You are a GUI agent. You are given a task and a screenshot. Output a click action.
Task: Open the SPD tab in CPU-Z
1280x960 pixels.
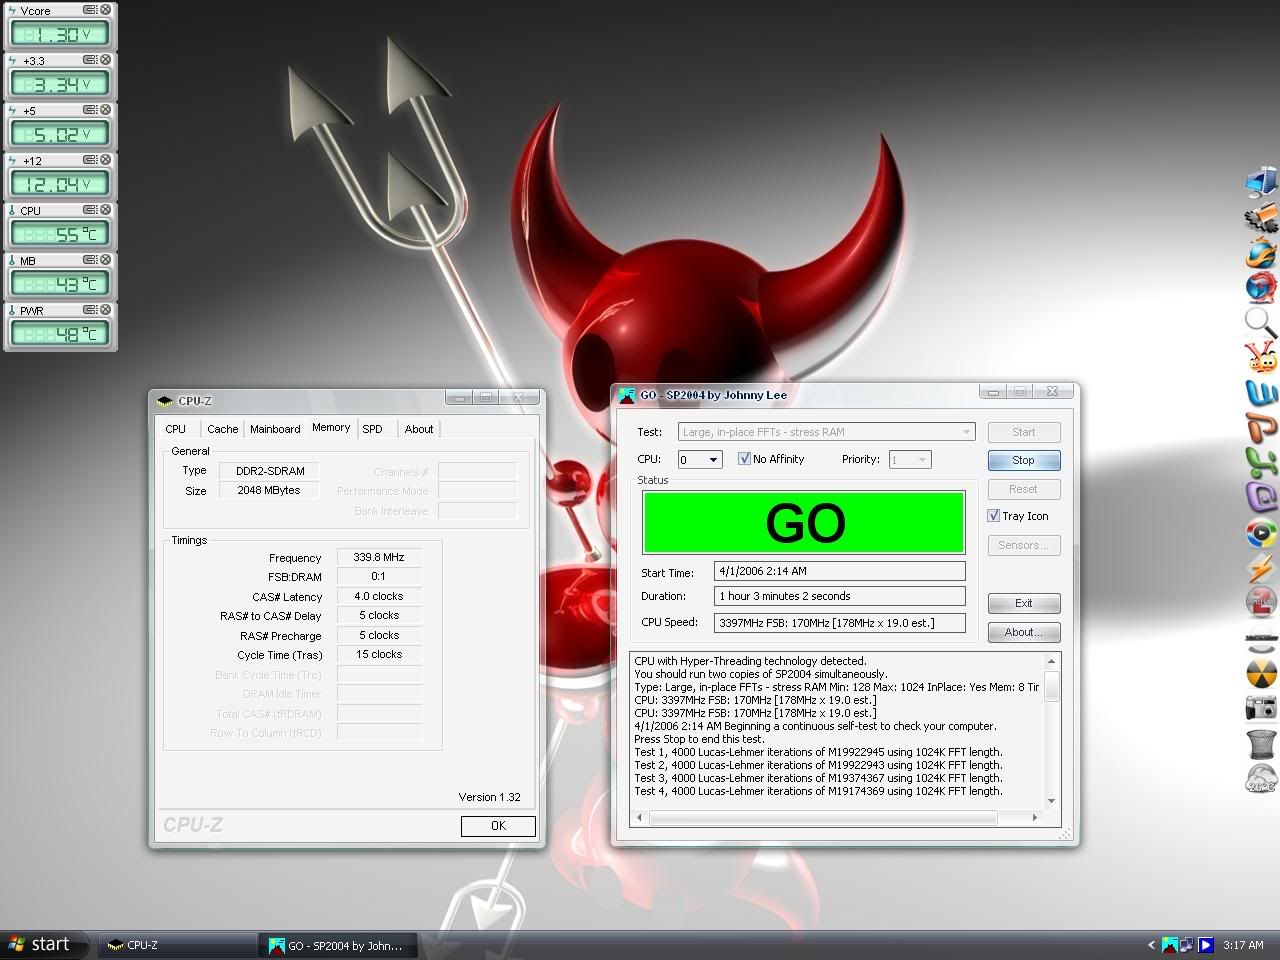point(372,429)
